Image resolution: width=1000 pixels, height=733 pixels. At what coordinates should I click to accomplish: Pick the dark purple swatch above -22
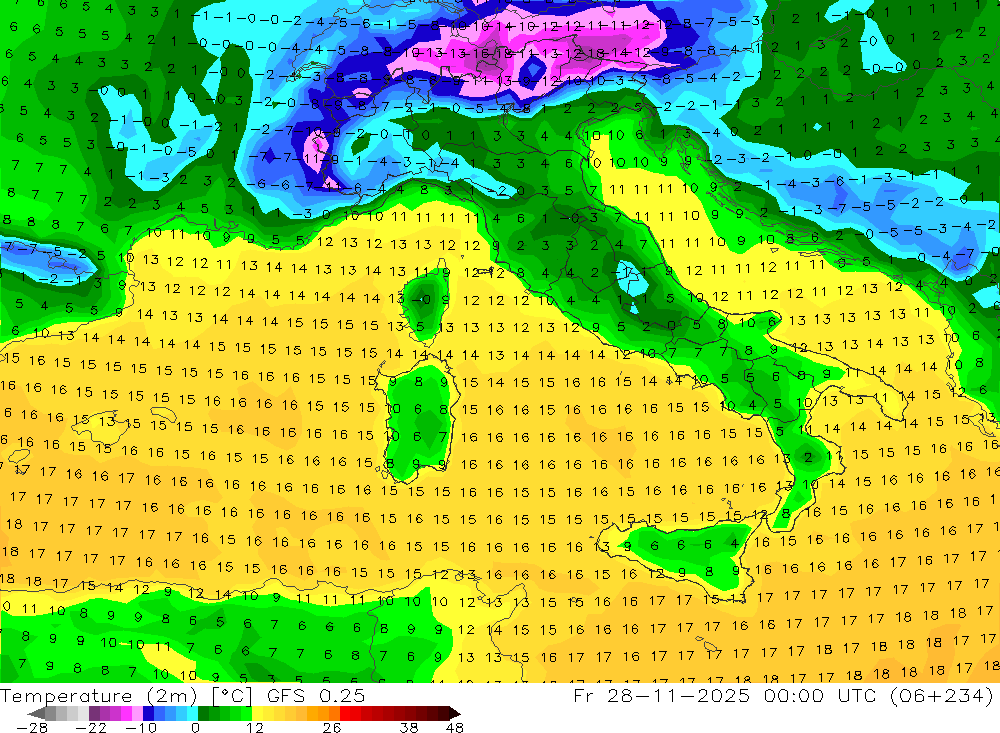(x=94, y=713)
